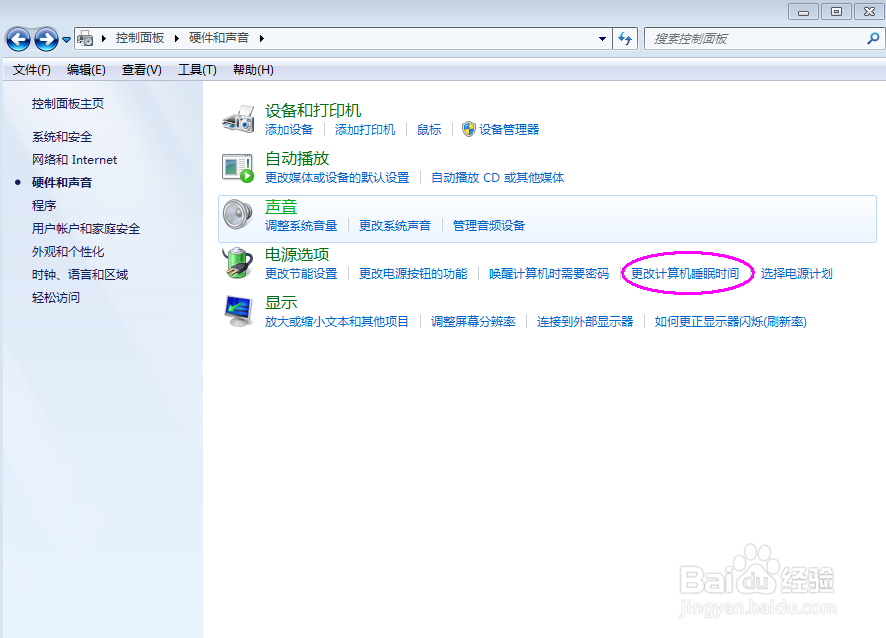Click 更改电源按钮的功能 link

(413, 274)
